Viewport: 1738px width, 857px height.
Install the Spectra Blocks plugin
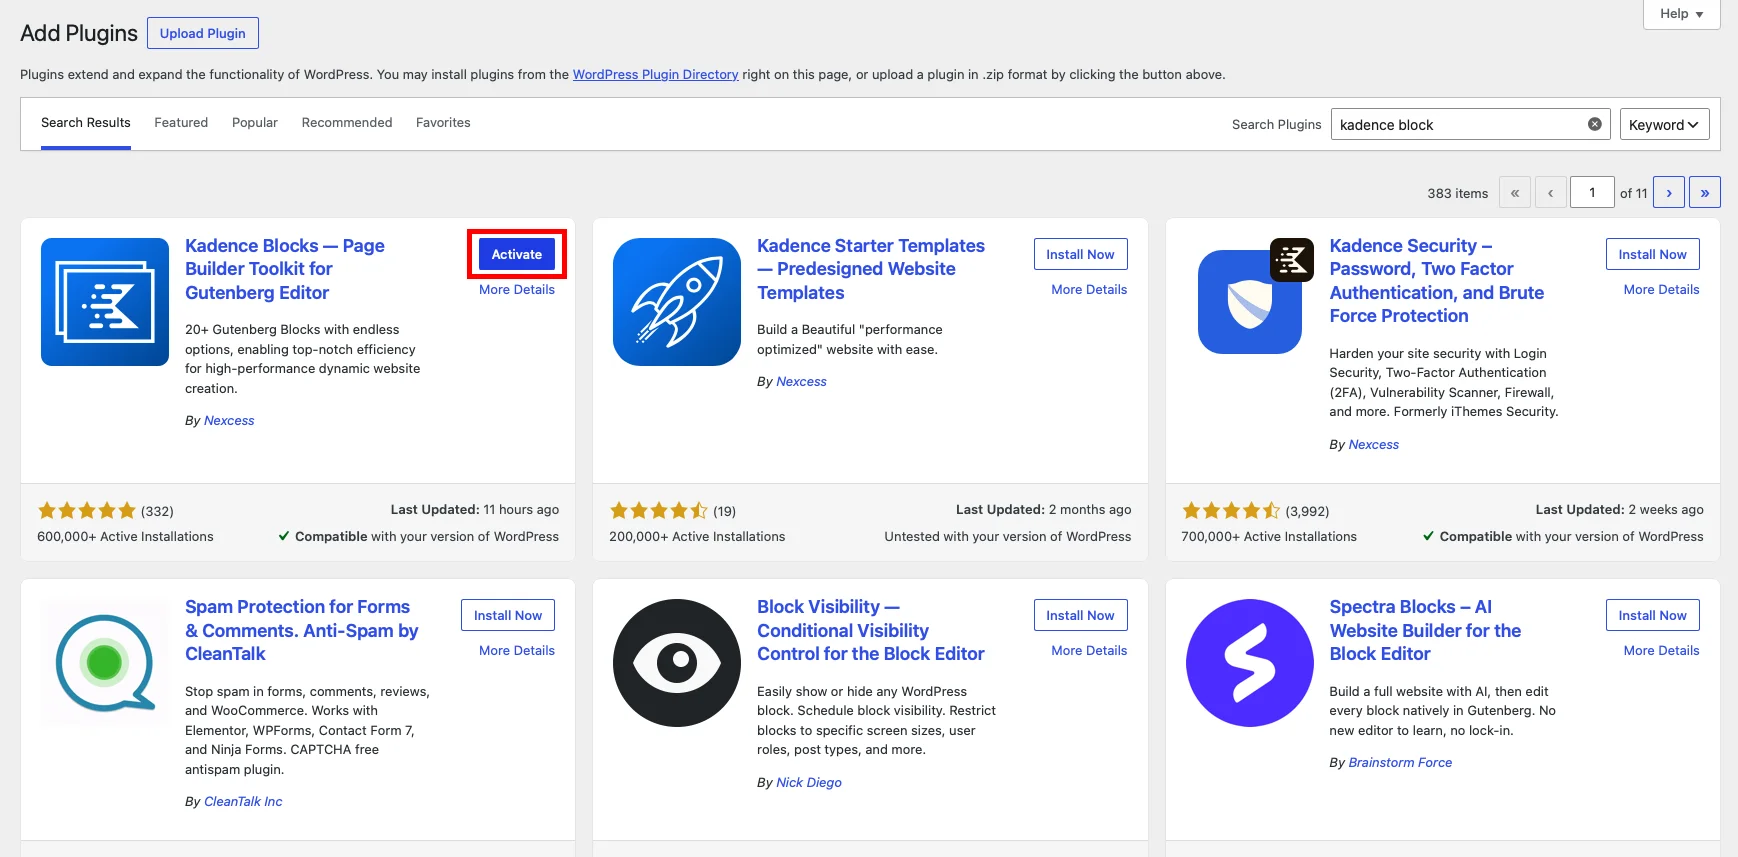tap(1652, 615)
